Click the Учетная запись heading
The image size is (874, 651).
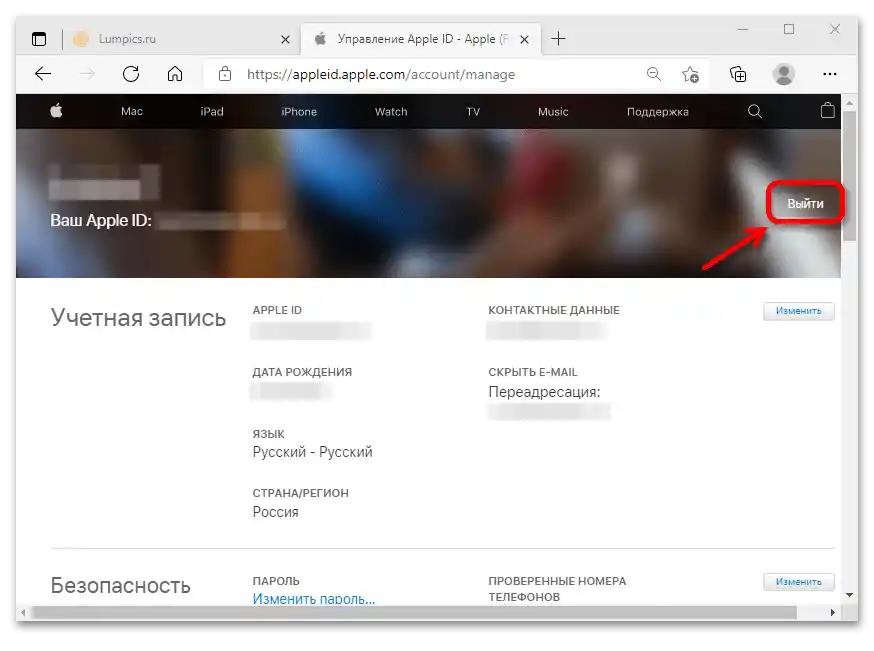pyautogui.click(x=138, y=318)
